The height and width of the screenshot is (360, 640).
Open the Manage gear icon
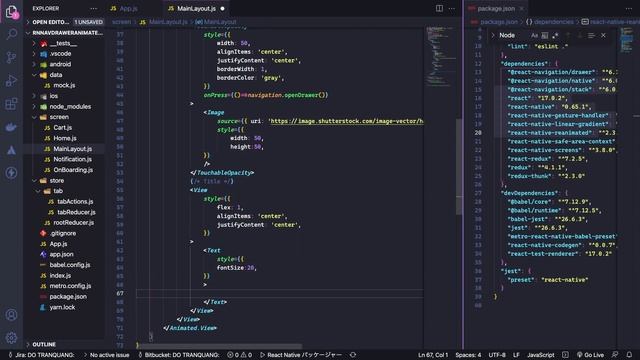pyautogui.click(x=11, y=338)
